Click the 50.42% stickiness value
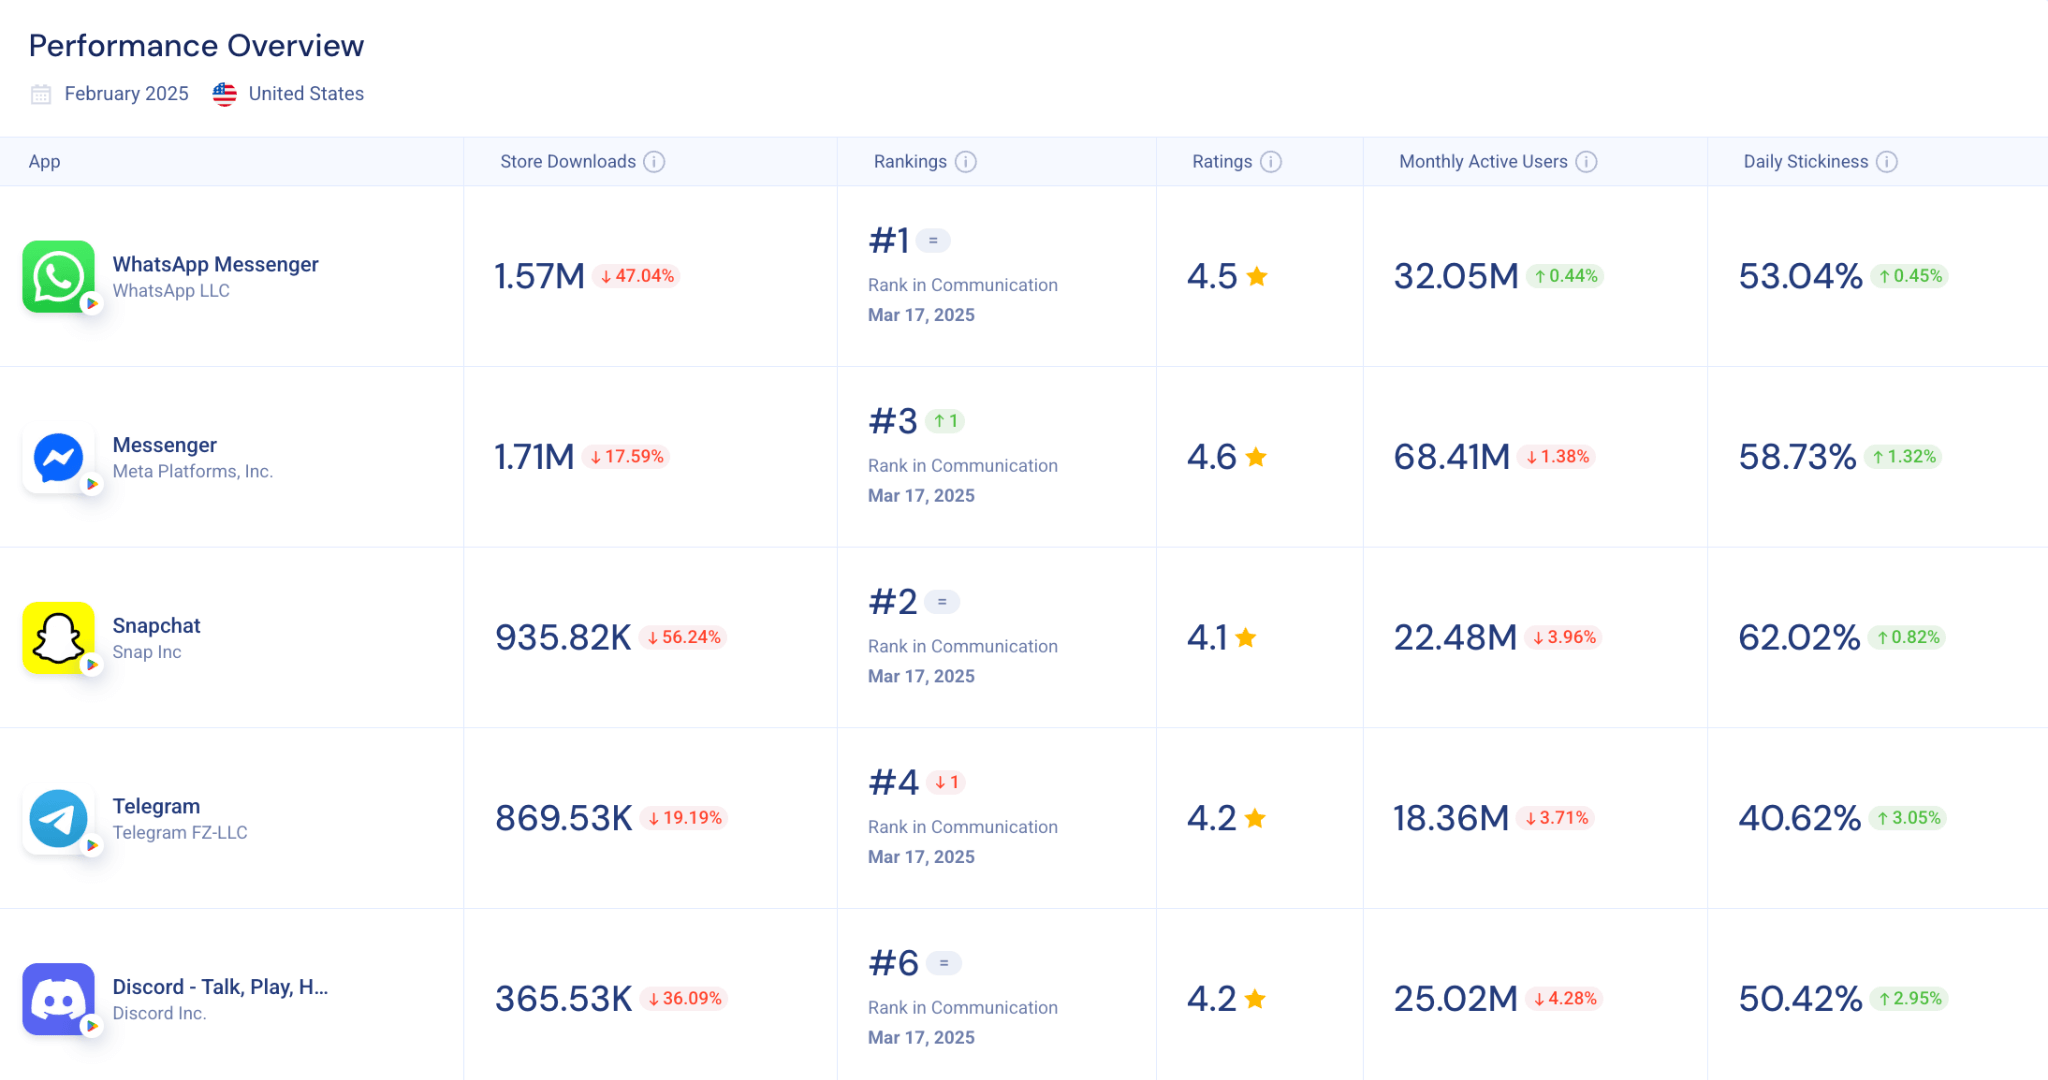The height and width of the screenshot is (1080, 2048). coord(1801,999)
